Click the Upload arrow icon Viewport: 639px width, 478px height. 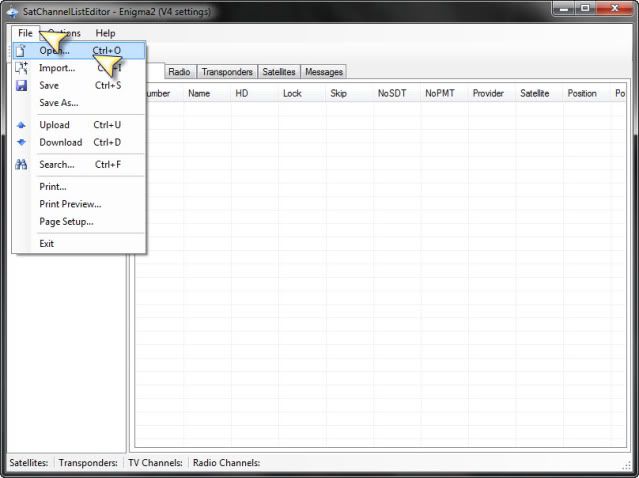tap(21, 125)
